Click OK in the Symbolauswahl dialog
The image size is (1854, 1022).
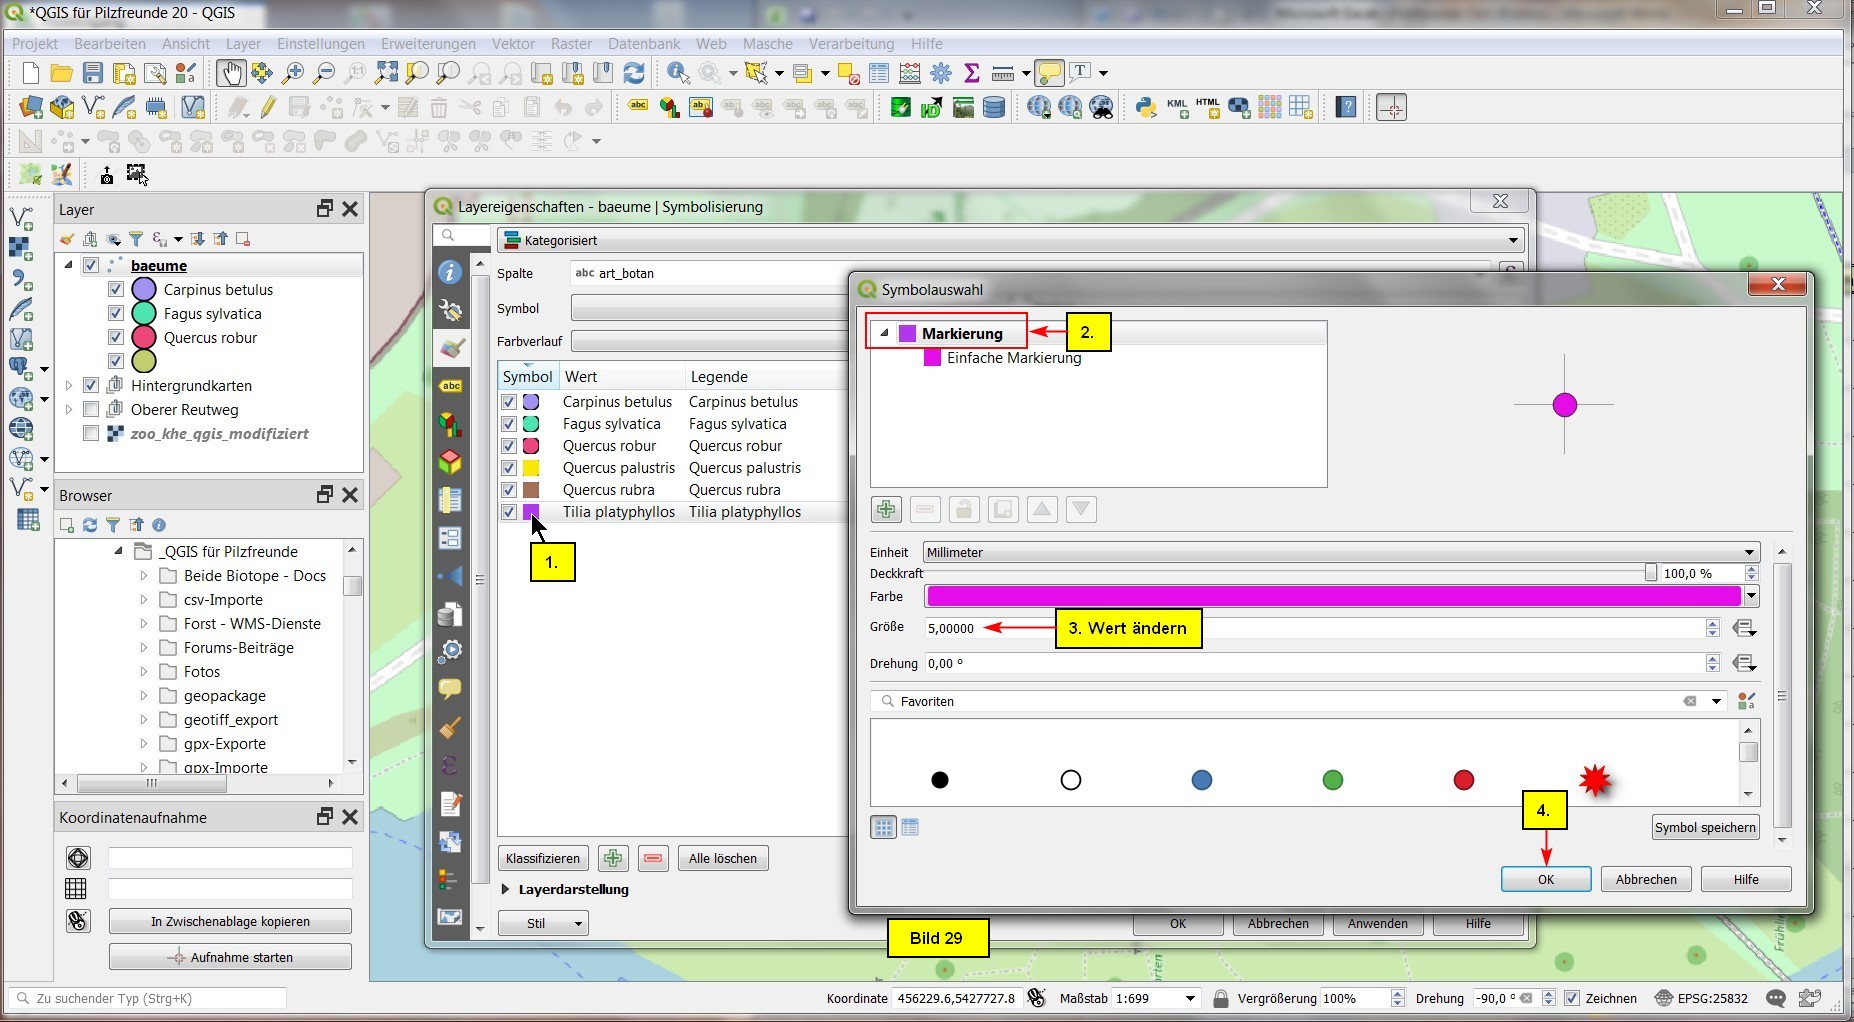coord(1545,879)
